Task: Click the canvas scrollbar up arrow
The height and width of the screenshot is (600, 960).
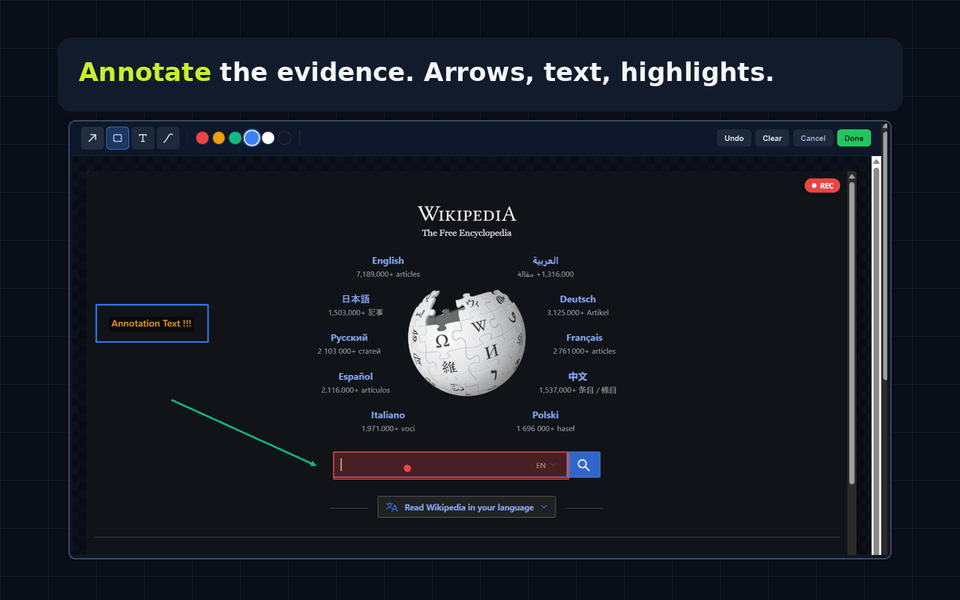Action: tap(876, 162)
